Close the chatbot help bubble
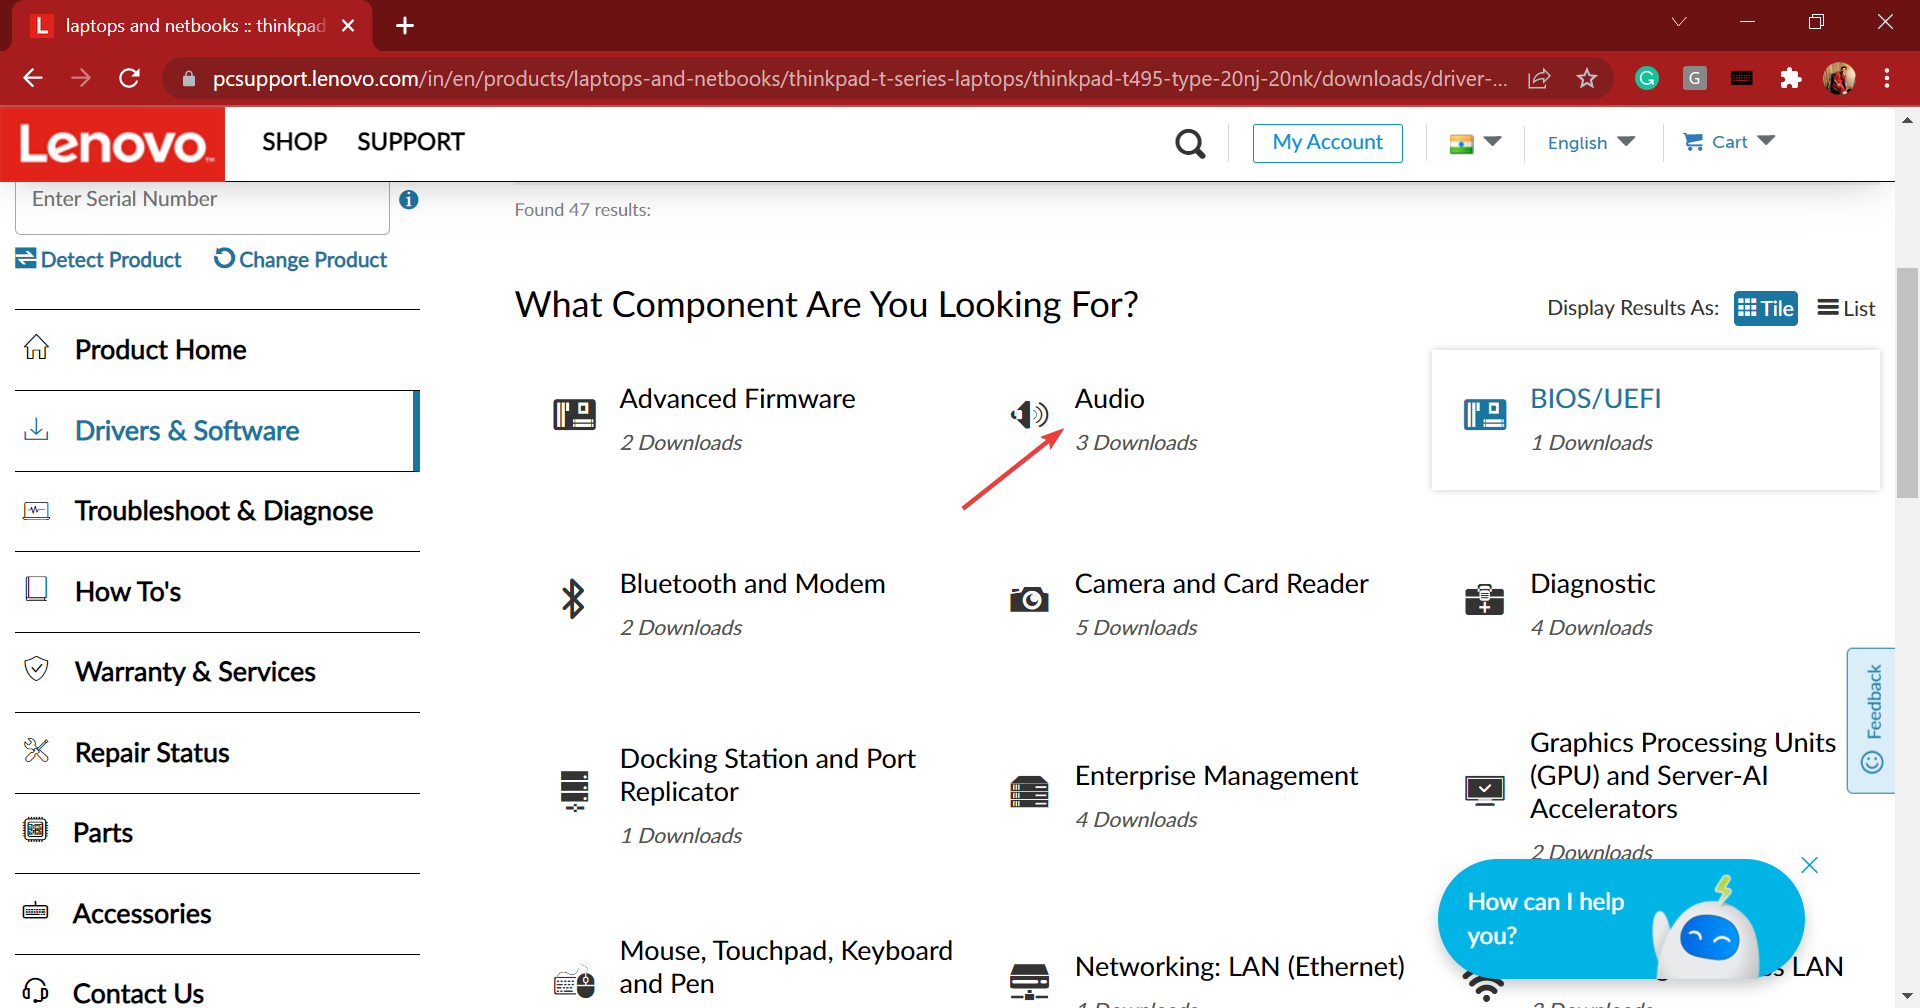1920x1008 pixels. [1809, 865]
